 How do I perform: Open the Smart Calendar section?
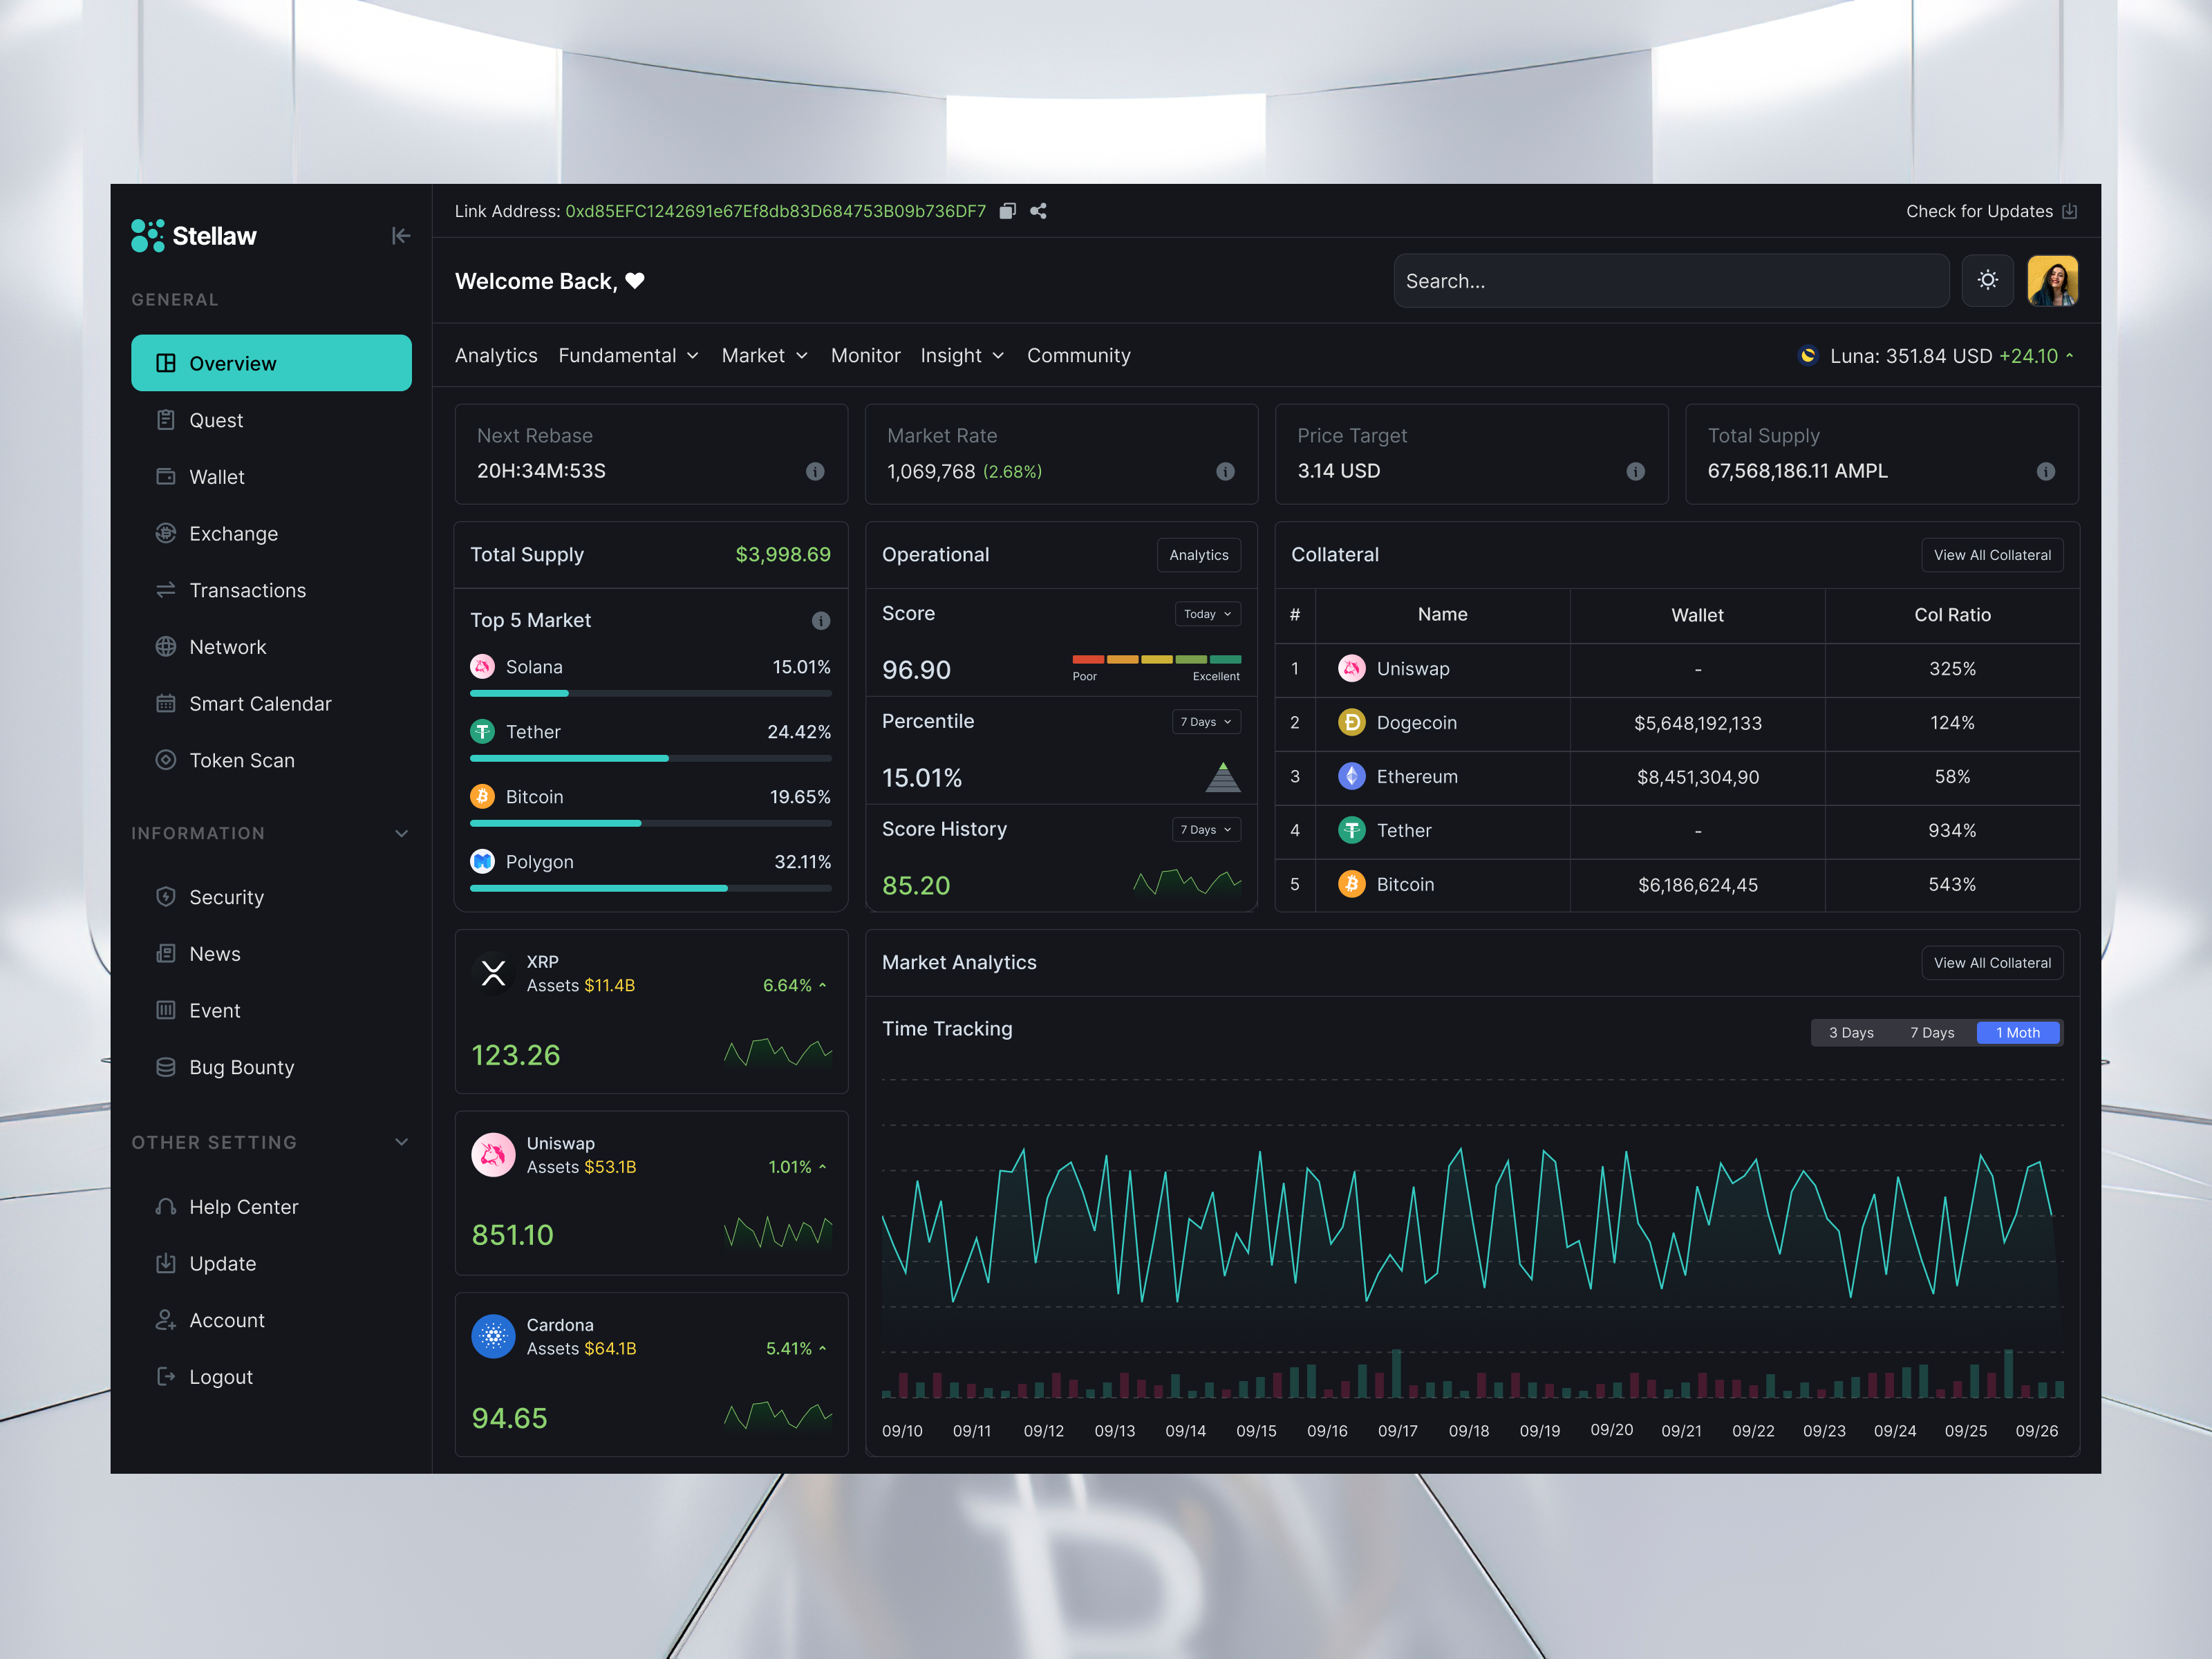[260, 703]
